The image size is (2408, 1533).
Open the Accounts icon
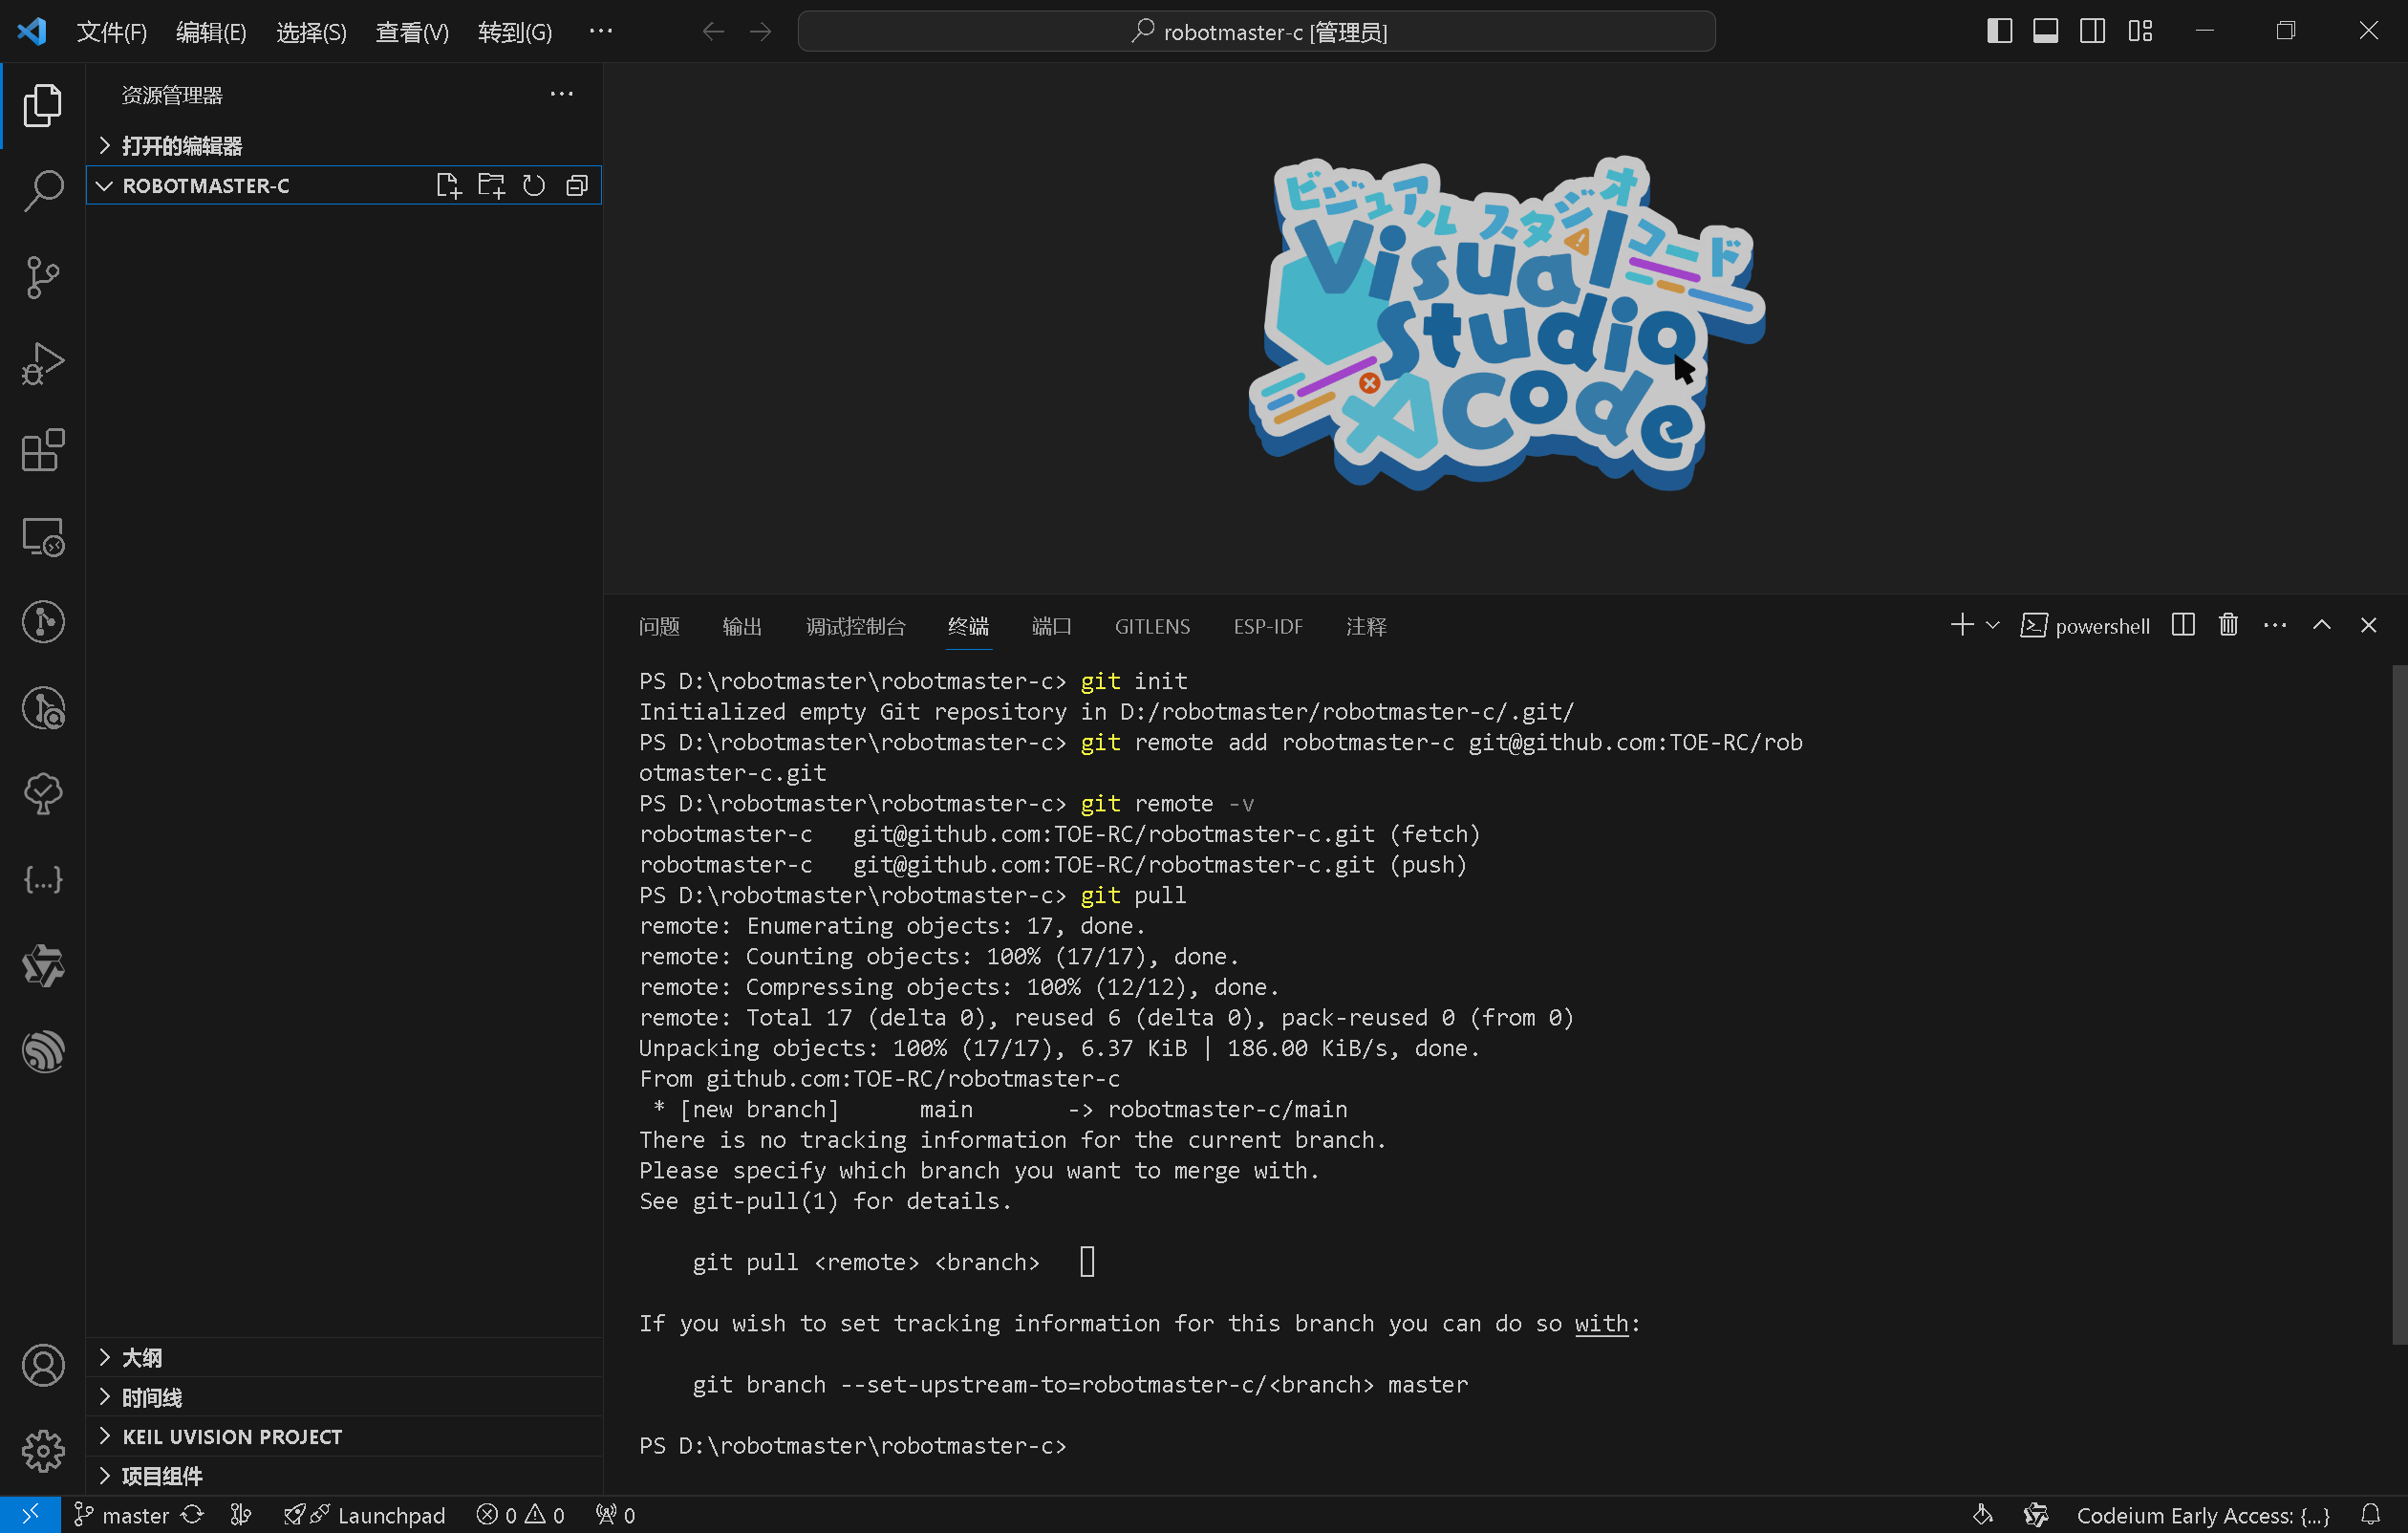click(x=42, y=1365)
